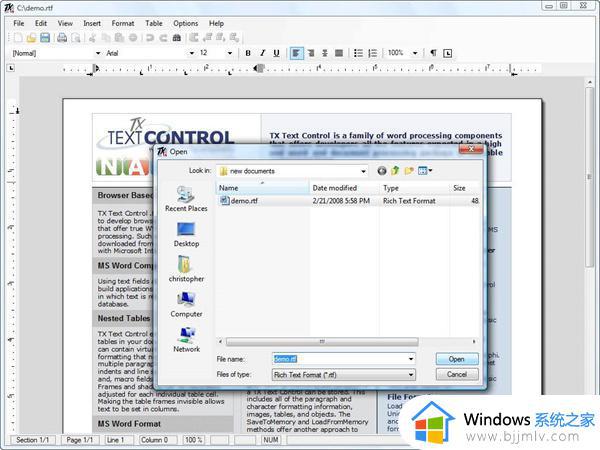Click the tab type selector at the ruler's left end
The width and height of the screenshot is (600, 450).
coord(11,68)
